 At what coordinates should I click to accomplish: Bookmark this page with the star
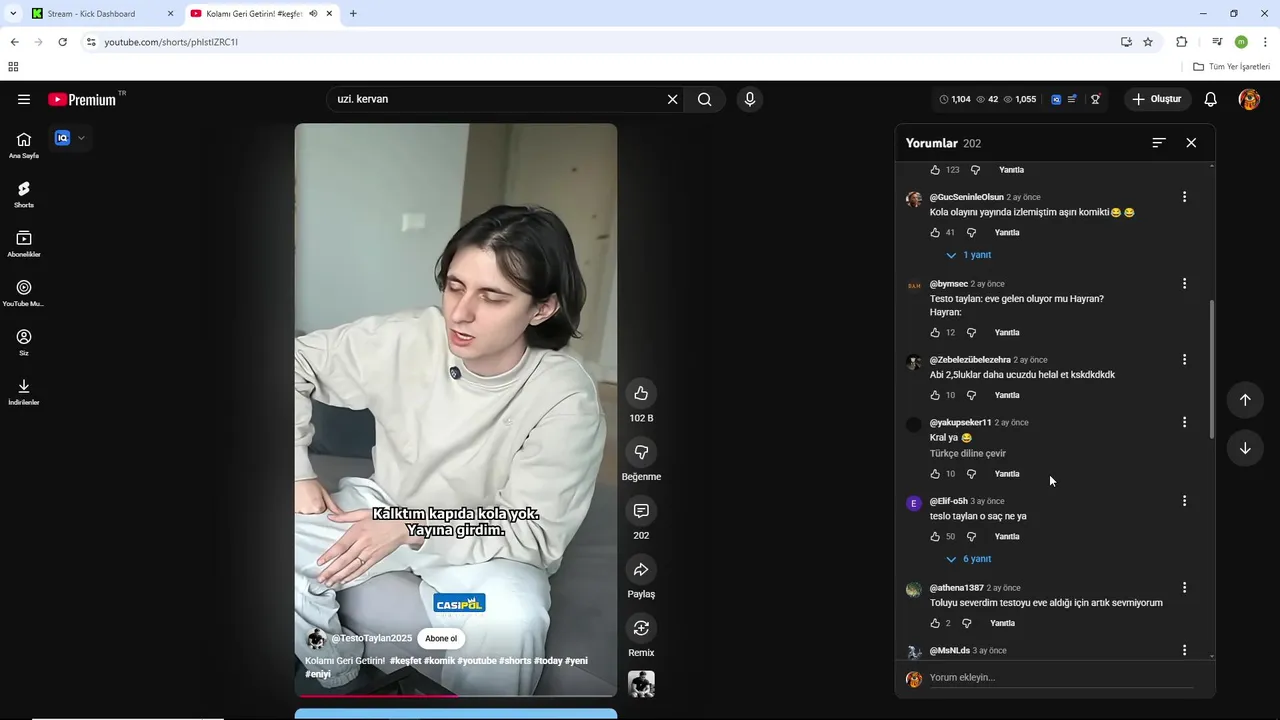click(1148, 42)
